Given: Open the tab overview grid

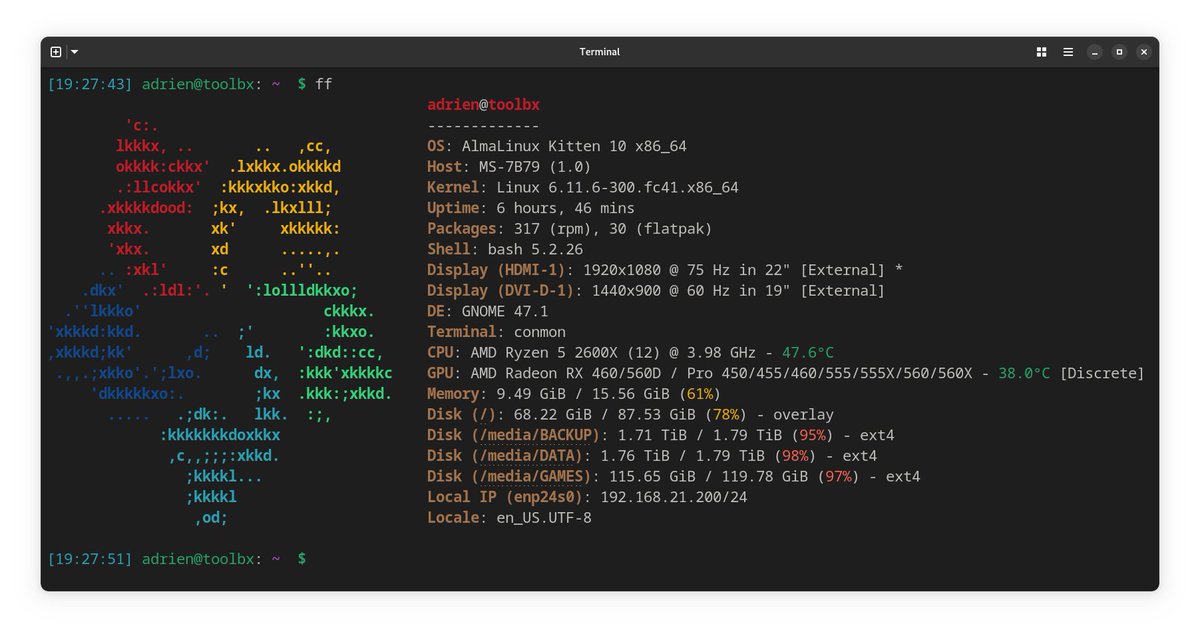Looking at the screenshot, I should click(x=1041, y=52).
